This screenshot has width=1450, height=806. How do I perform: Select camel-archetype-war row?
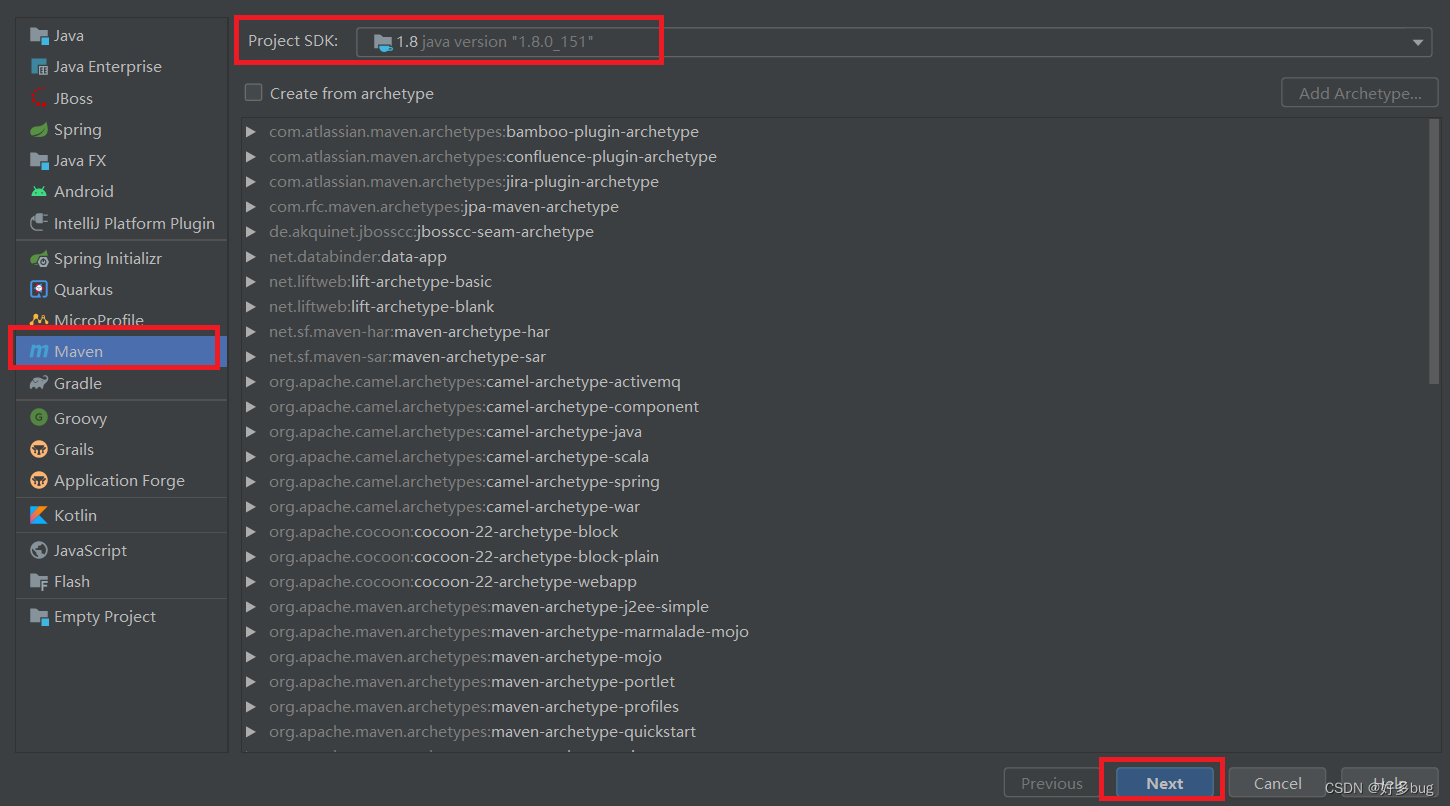pyautogui.click(x=835, y=507)
